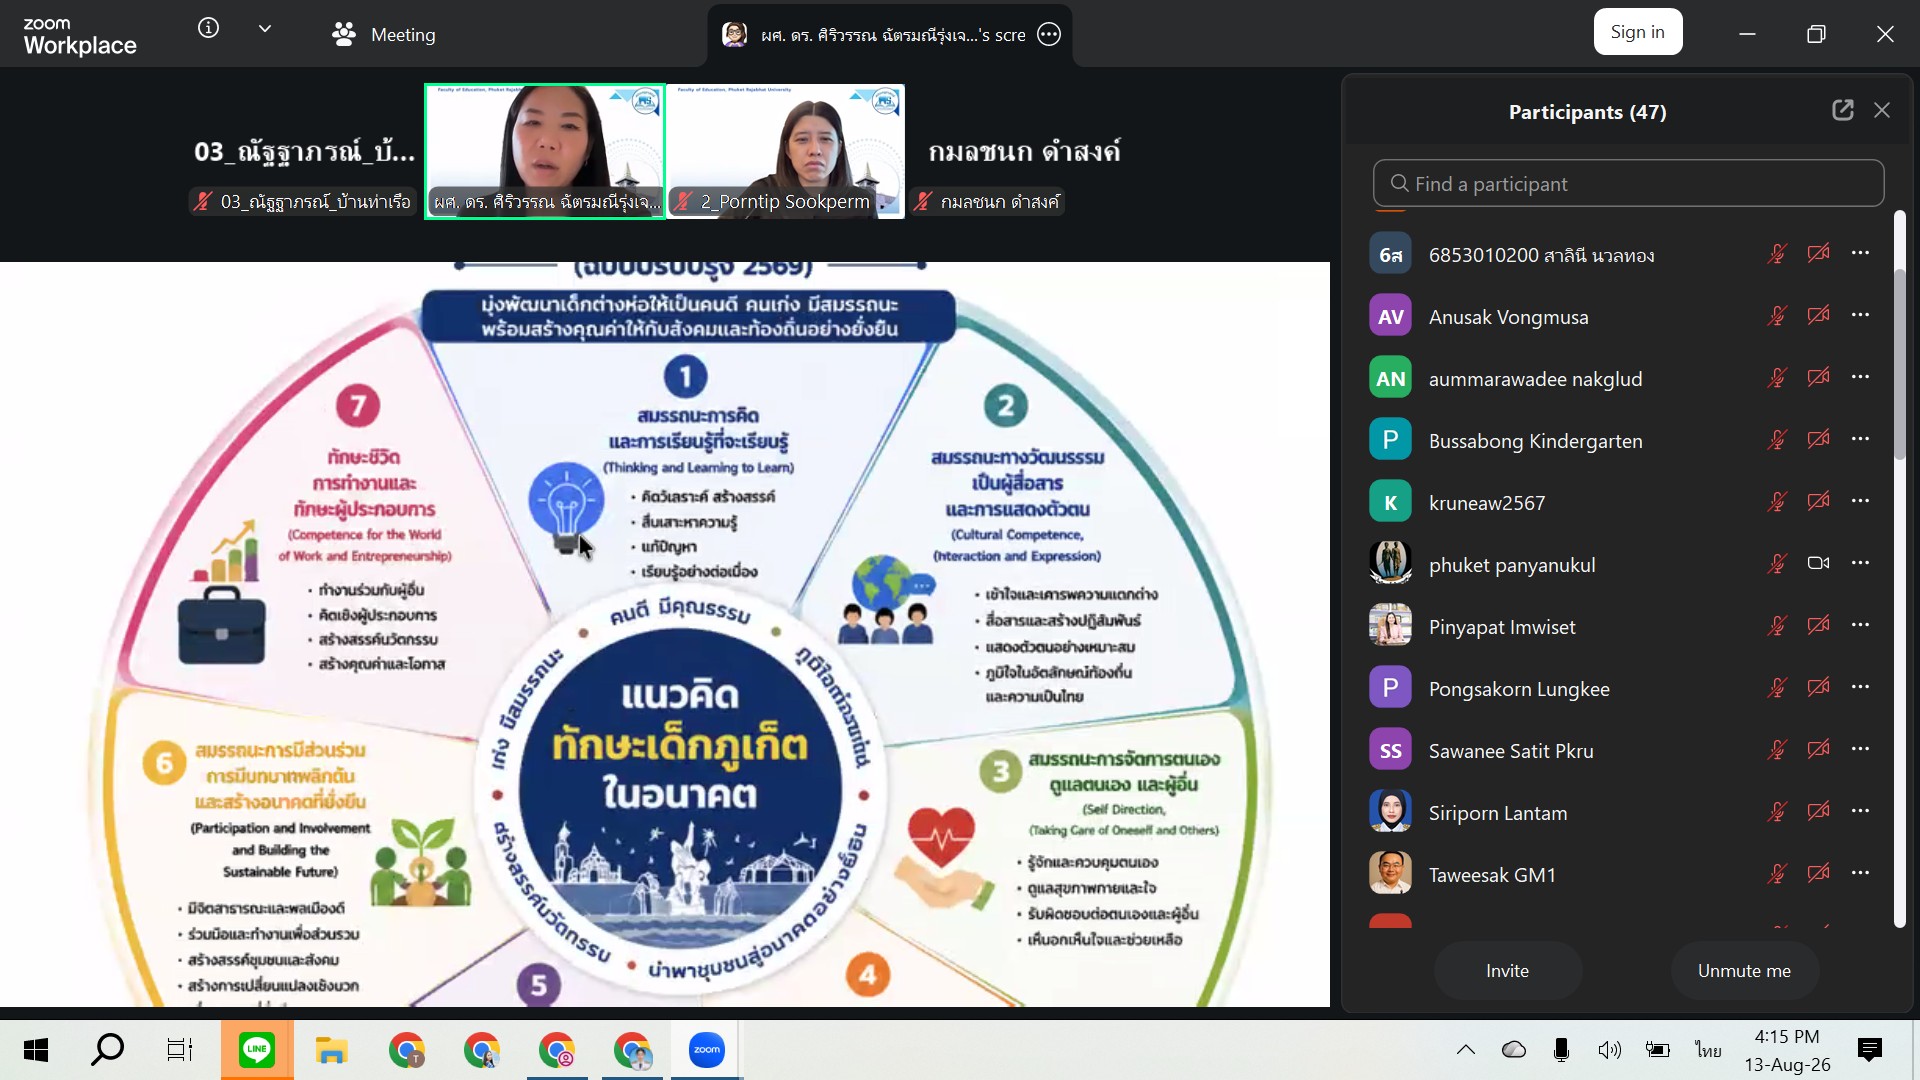Open more options for Sawanee Satit Pkru
Screen dimensions: 1920x1080
(1860, 749)
